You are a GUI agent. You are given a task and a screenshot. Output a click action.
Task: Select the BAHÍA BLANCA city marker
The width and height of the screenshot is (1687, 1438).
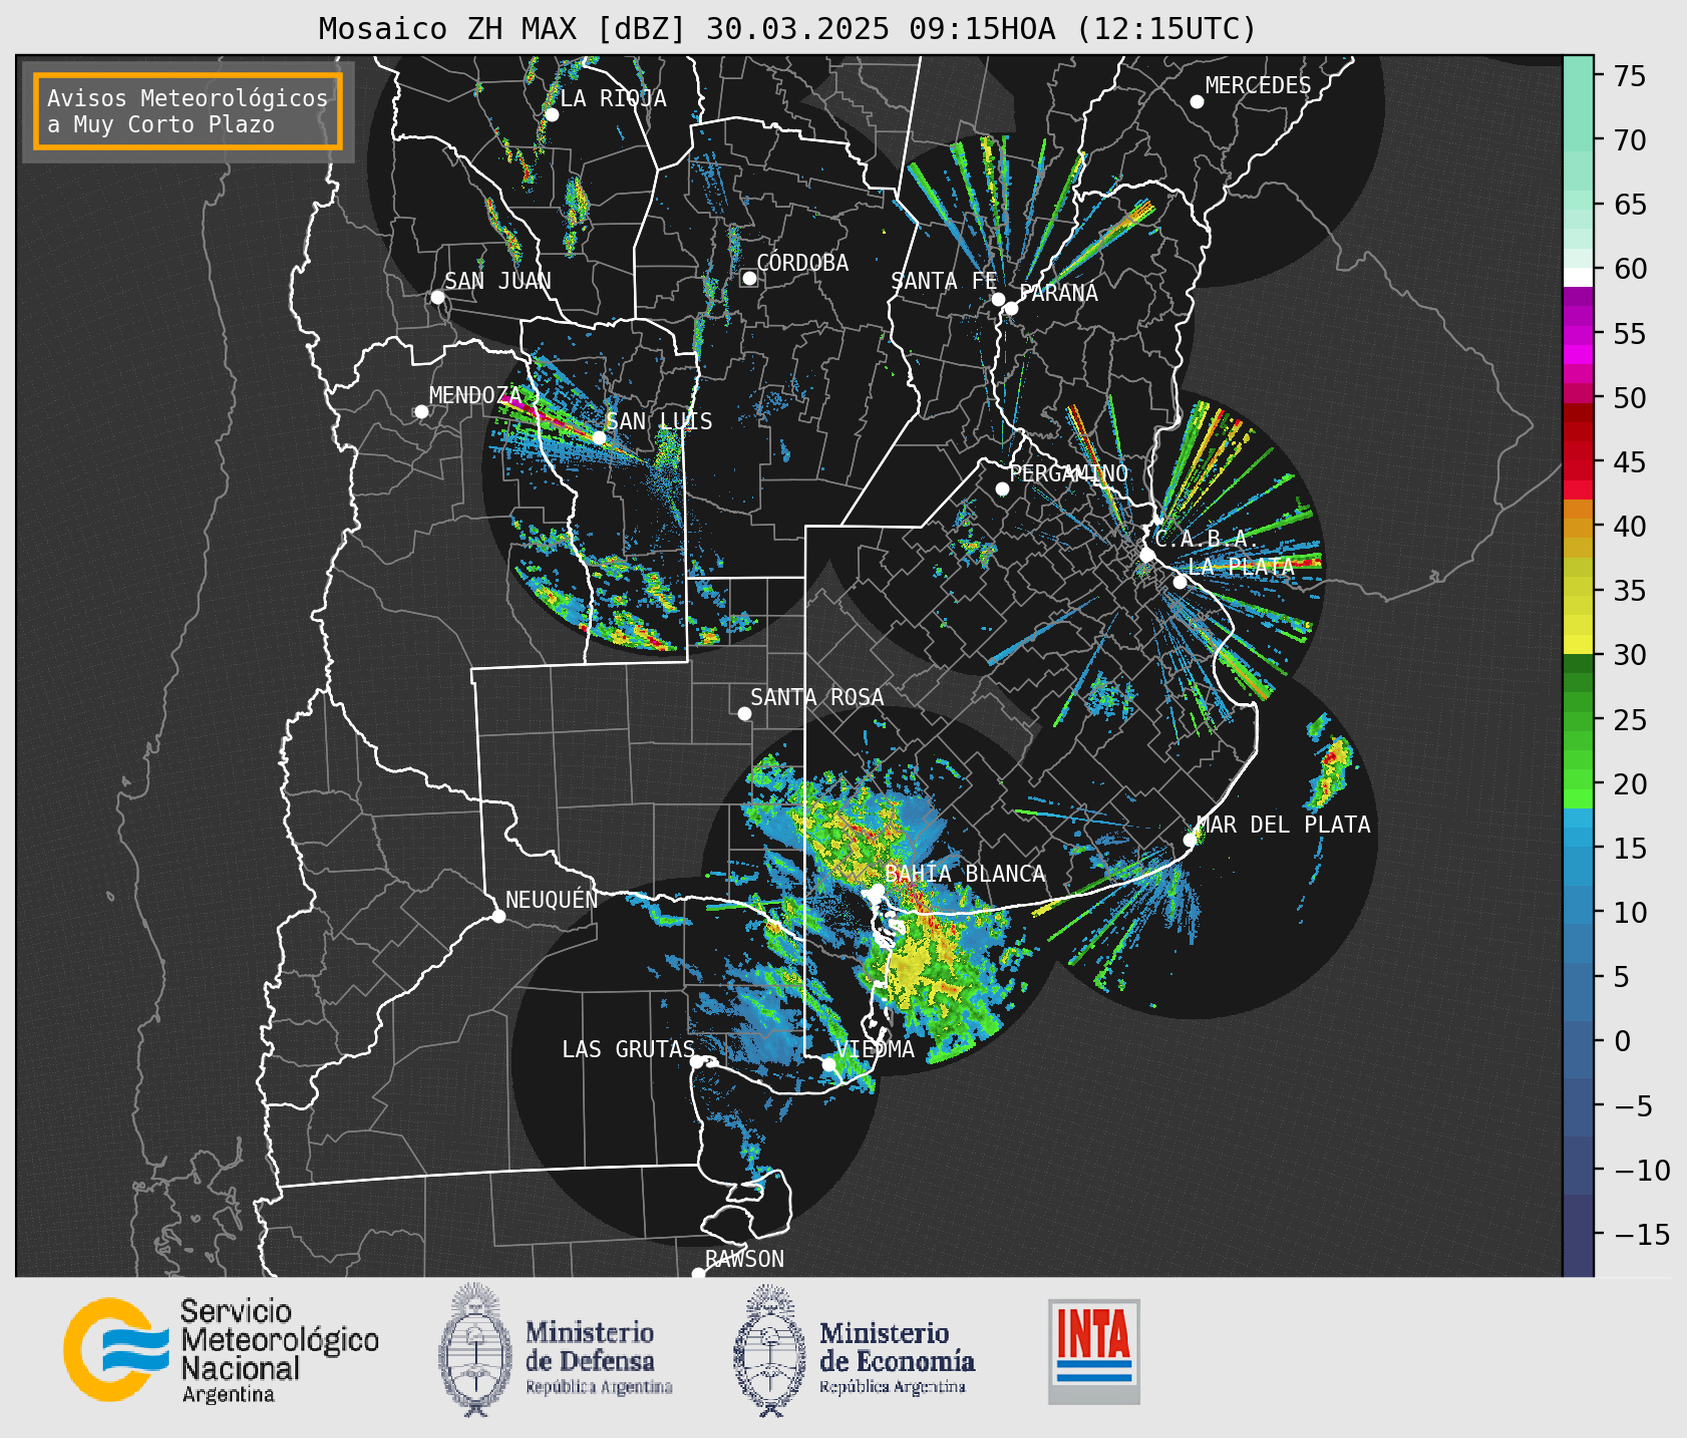pos(877,890)
